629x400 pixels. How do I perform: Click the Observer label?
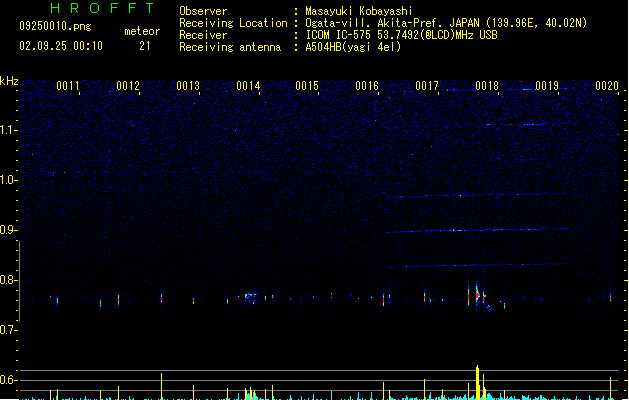click(203, 11)
